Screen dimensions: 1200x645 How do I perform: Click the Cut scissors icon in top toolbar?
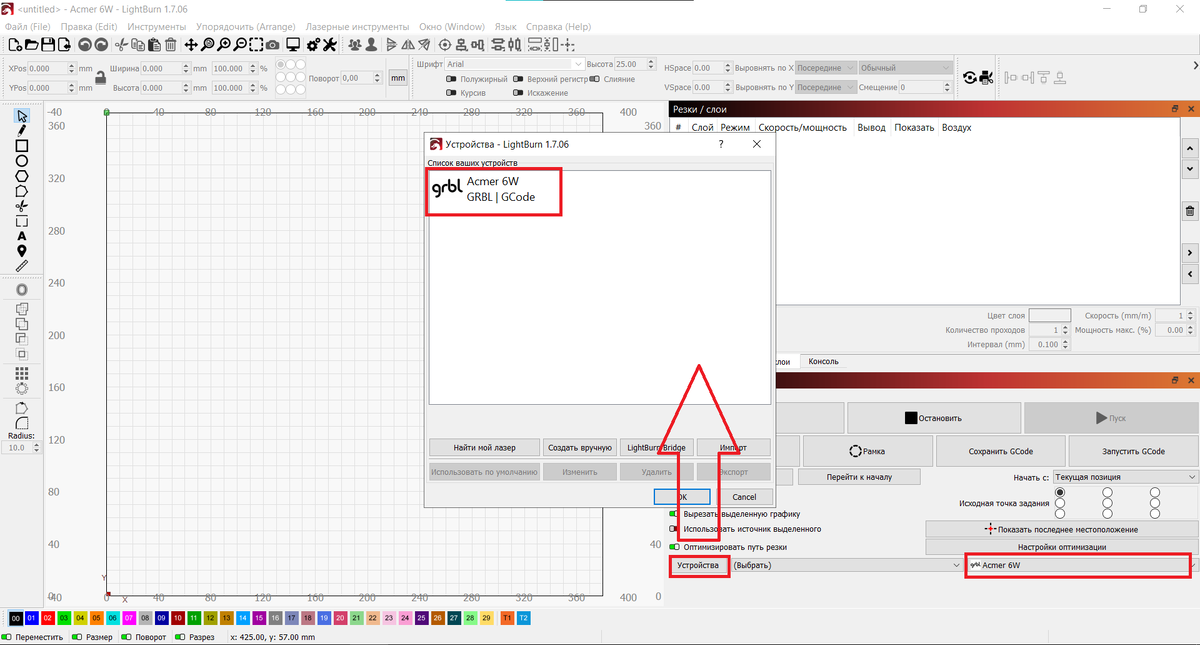(x=122, y=45)
